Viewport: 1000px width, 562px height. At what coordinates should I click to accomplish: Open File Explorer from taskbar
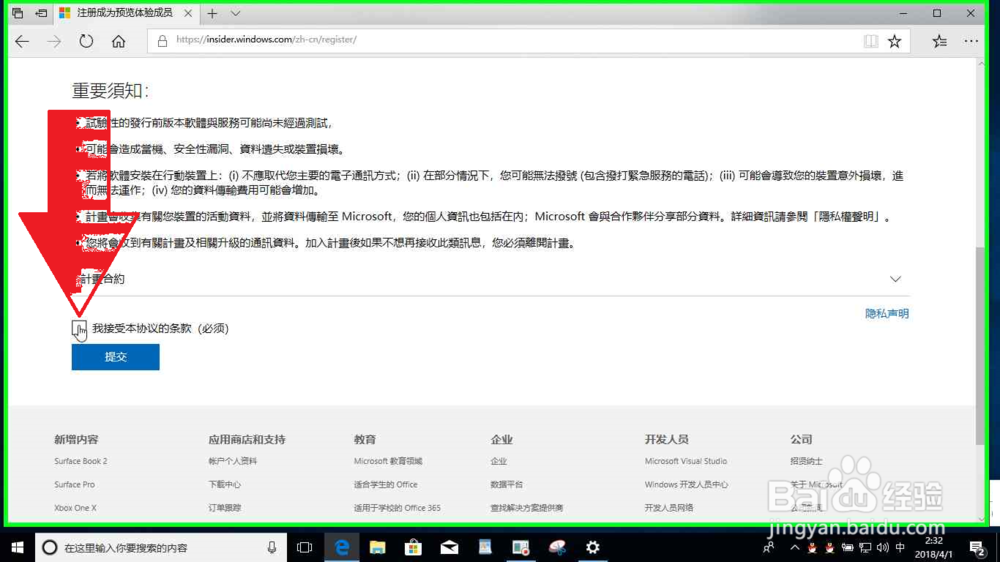378,547
